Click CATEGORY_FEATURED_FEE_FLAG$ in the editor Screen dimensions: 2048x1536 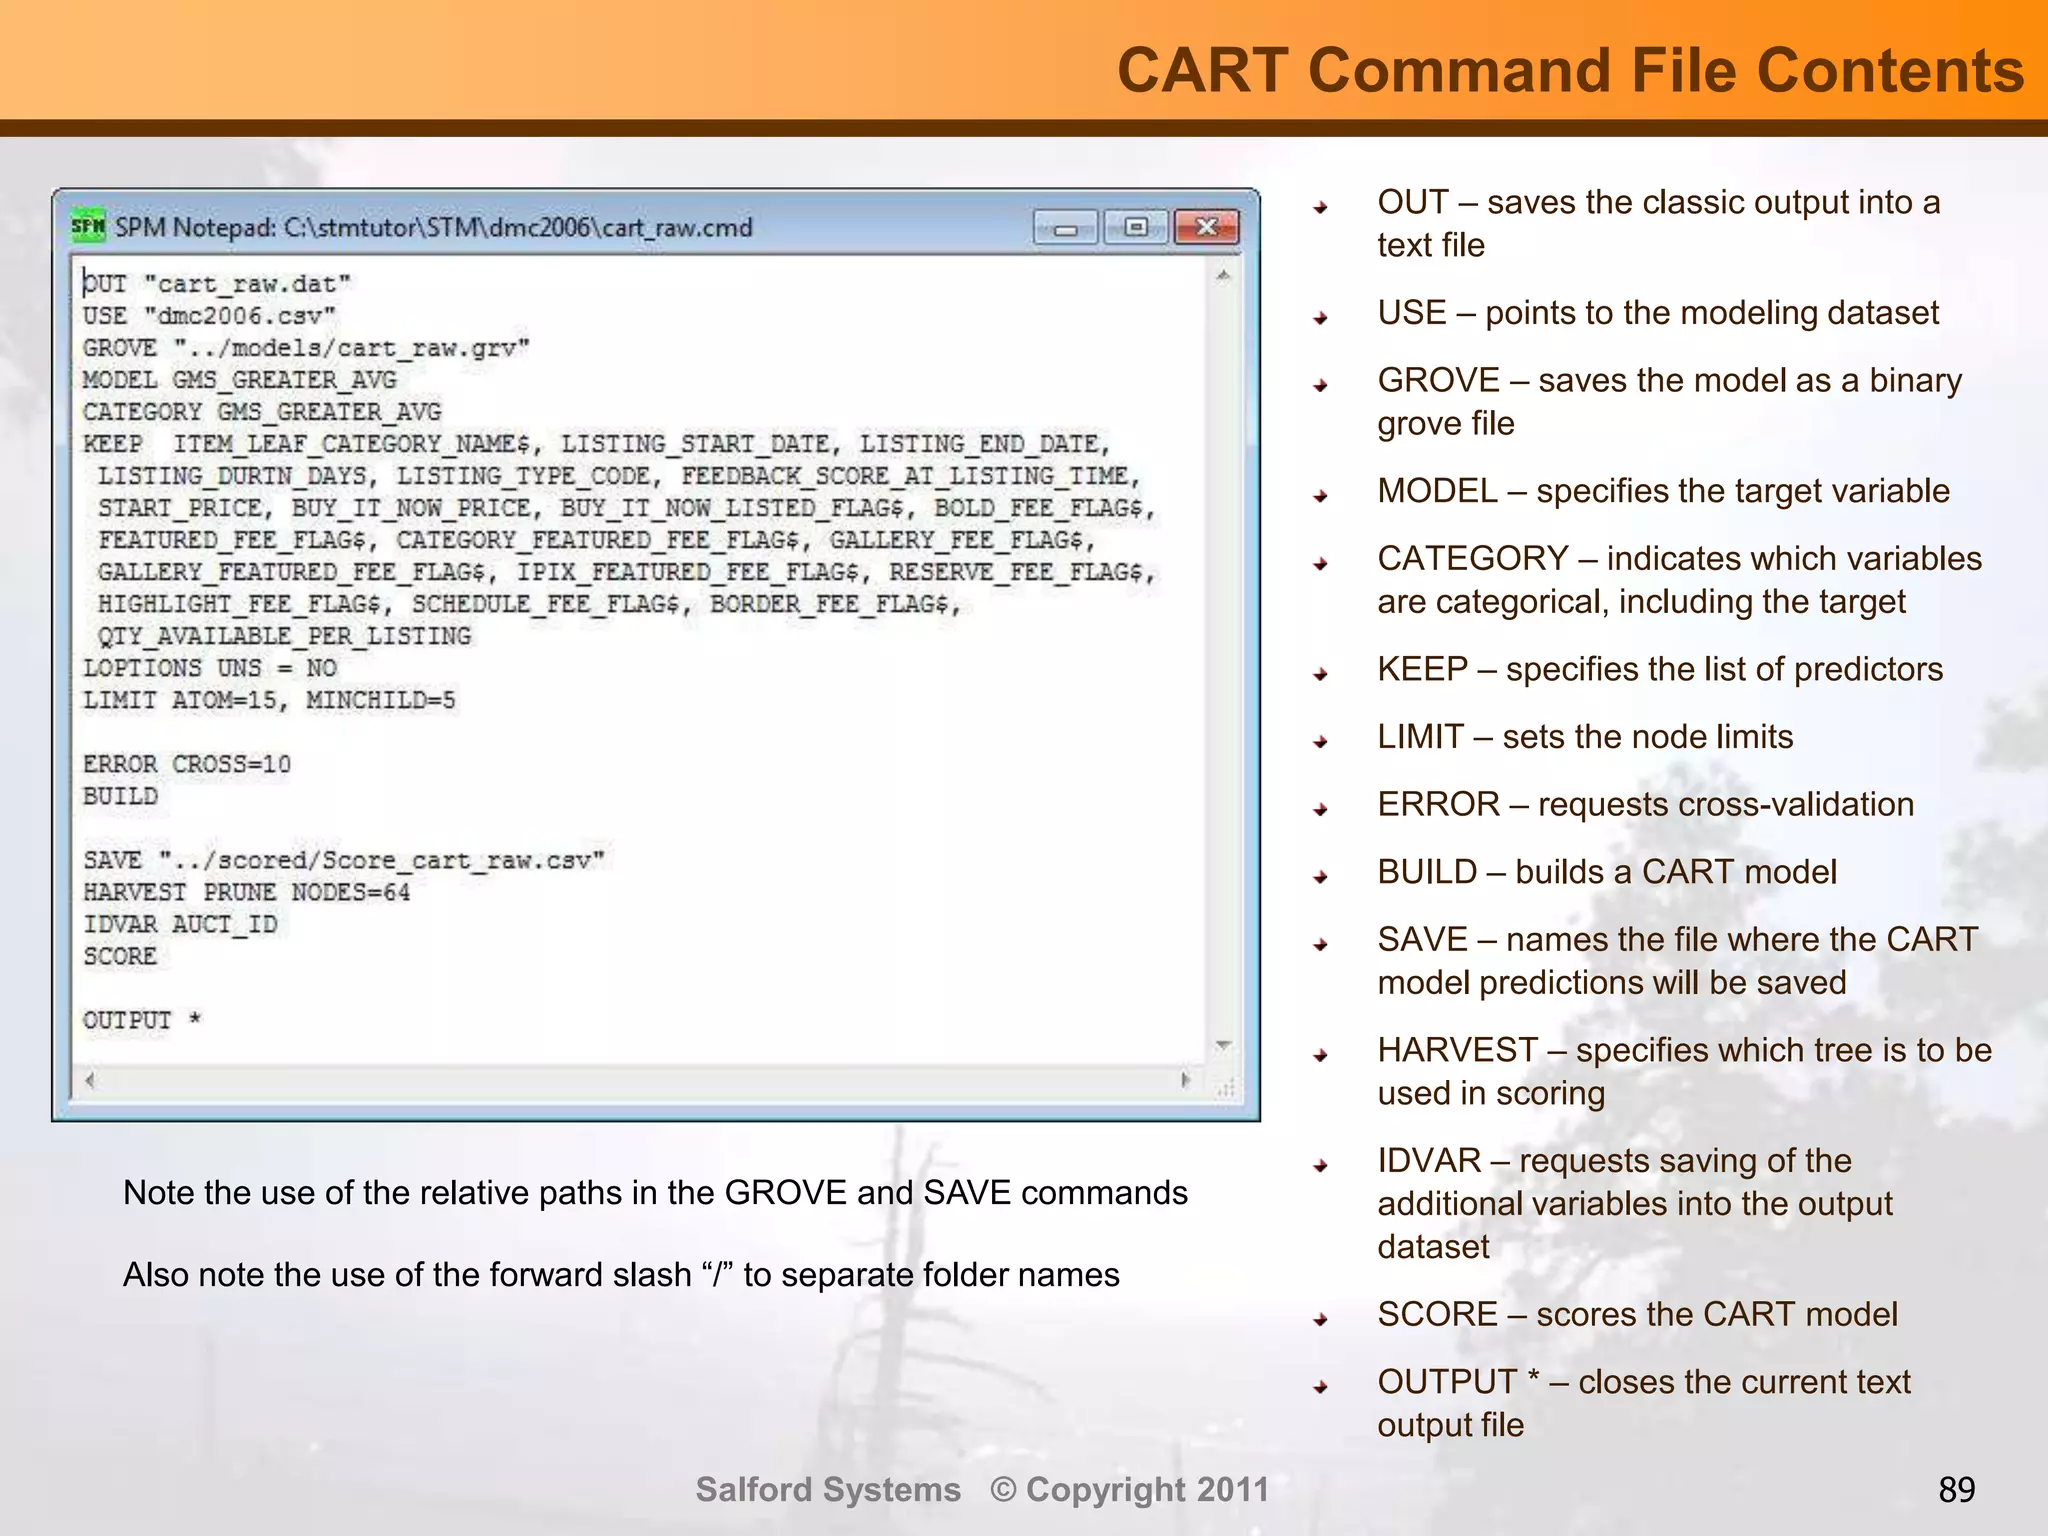(598, 540)
